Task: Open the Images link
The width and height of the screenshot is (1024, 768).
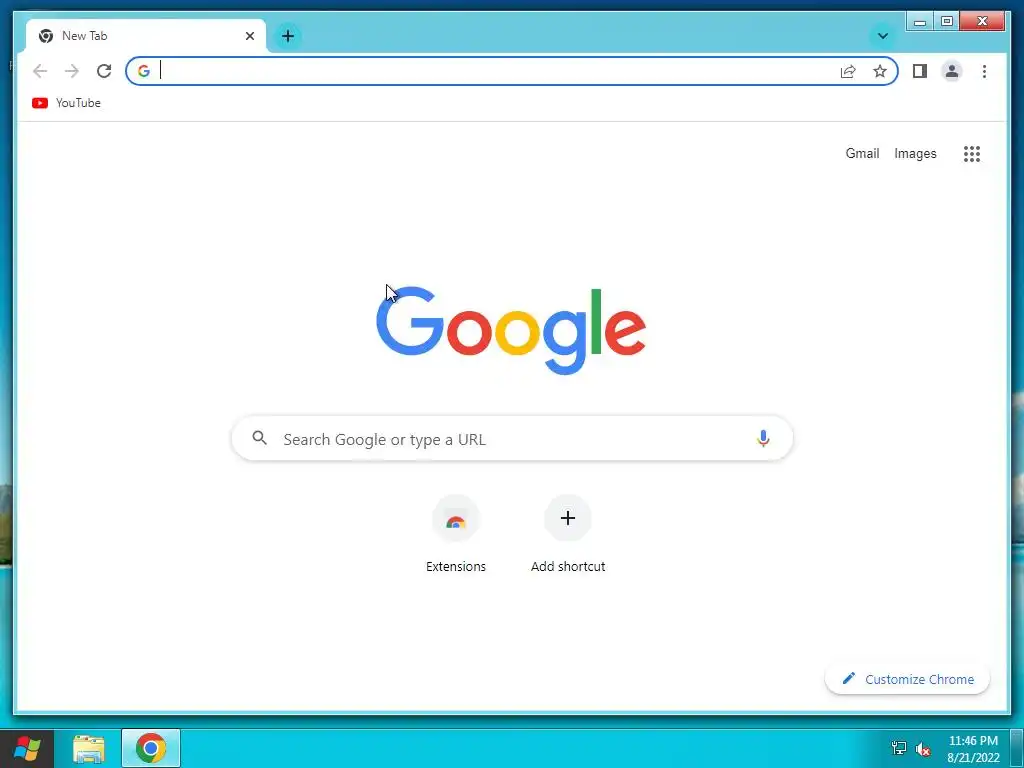Action: click(x=915, y=153)
